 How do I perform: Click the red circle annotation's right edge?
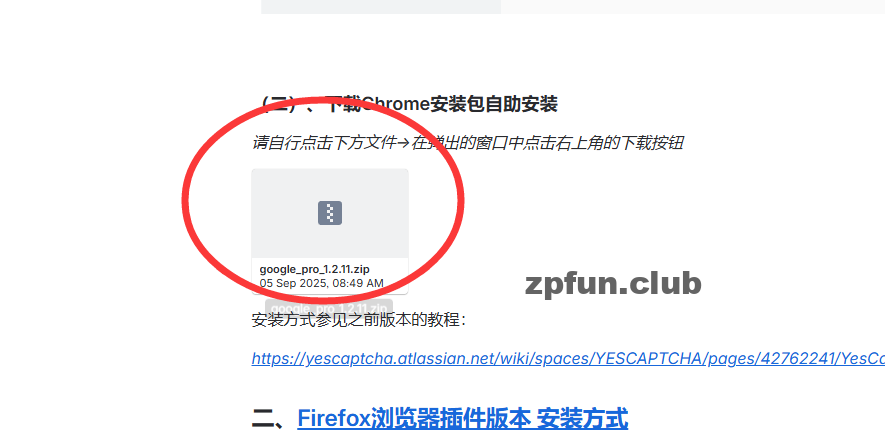(461, 199)
